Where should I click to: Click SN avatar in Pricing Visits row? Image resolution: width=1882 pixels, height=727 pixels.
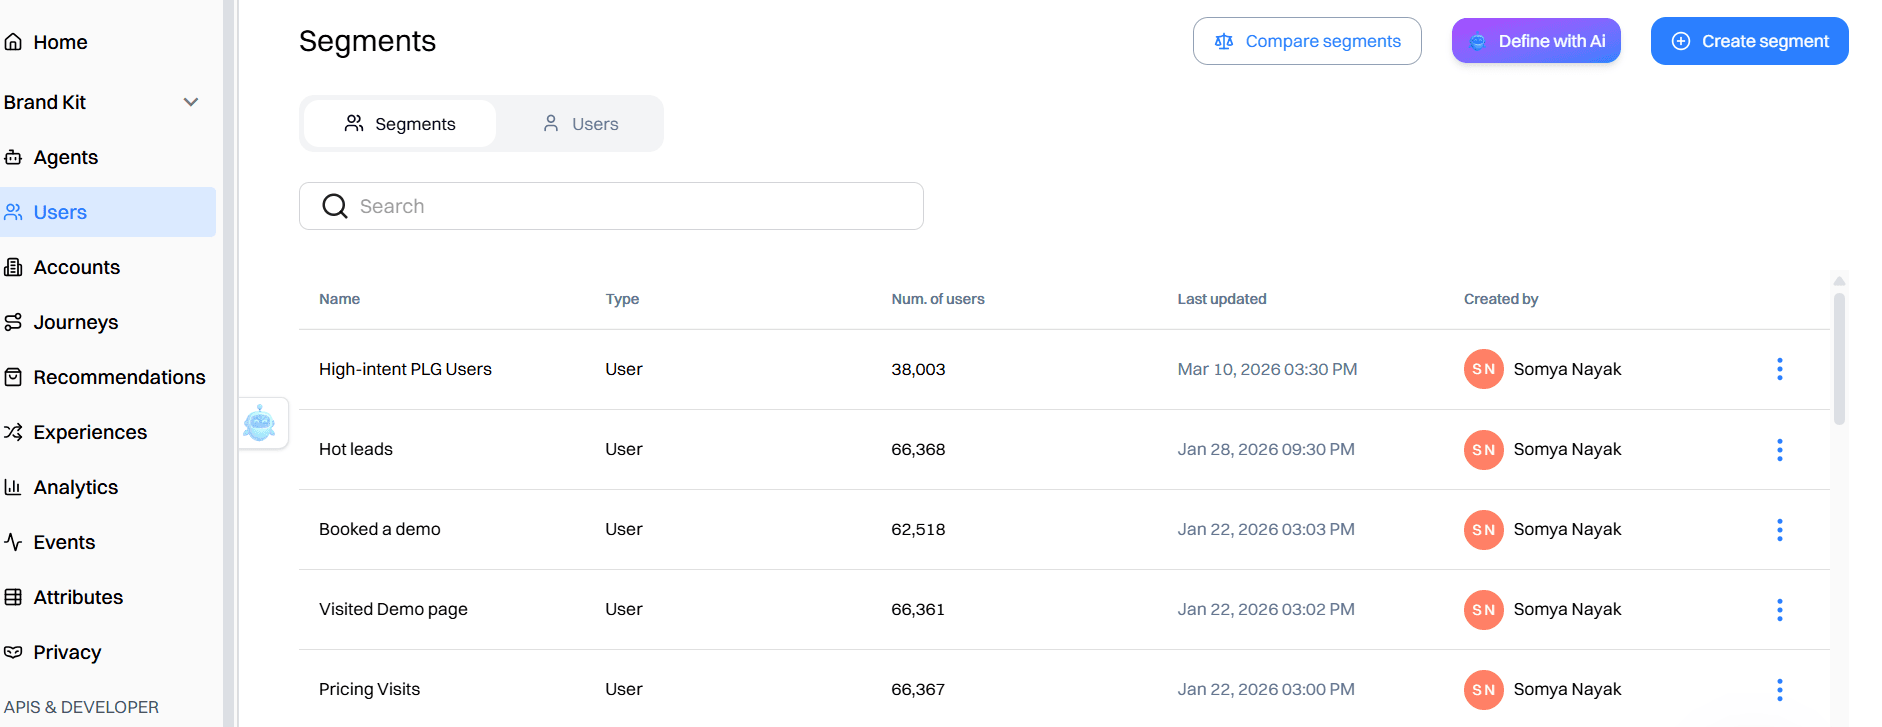[x=1484, y=689]
